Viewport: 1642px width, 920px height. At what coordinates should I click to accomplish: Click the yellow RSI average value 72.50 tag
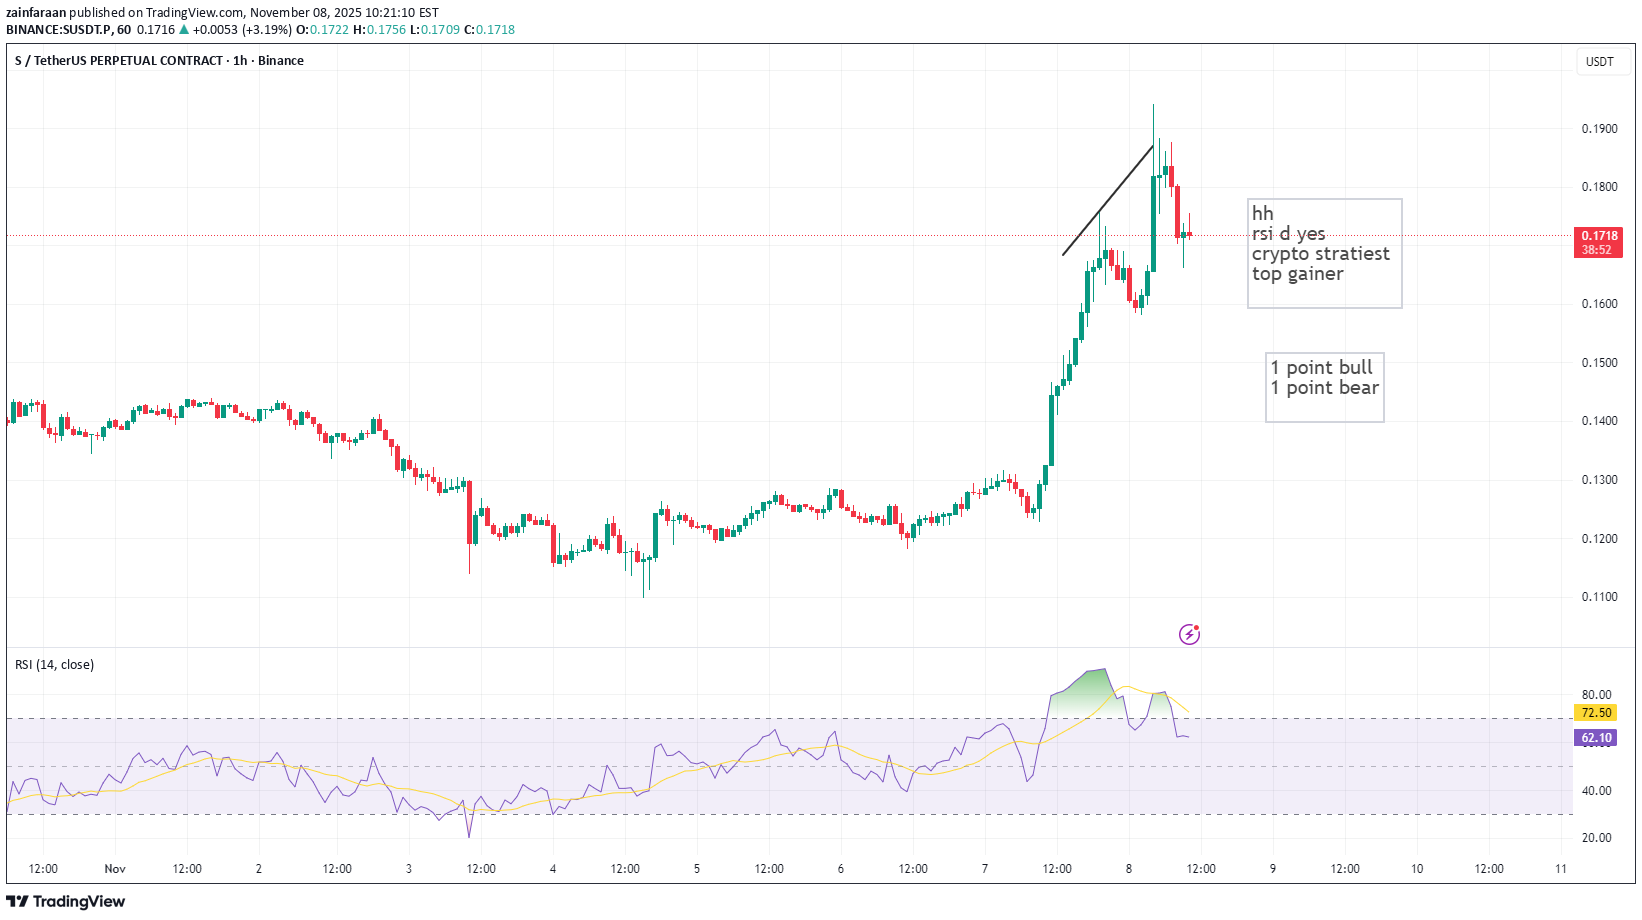tap(1596, 713)
